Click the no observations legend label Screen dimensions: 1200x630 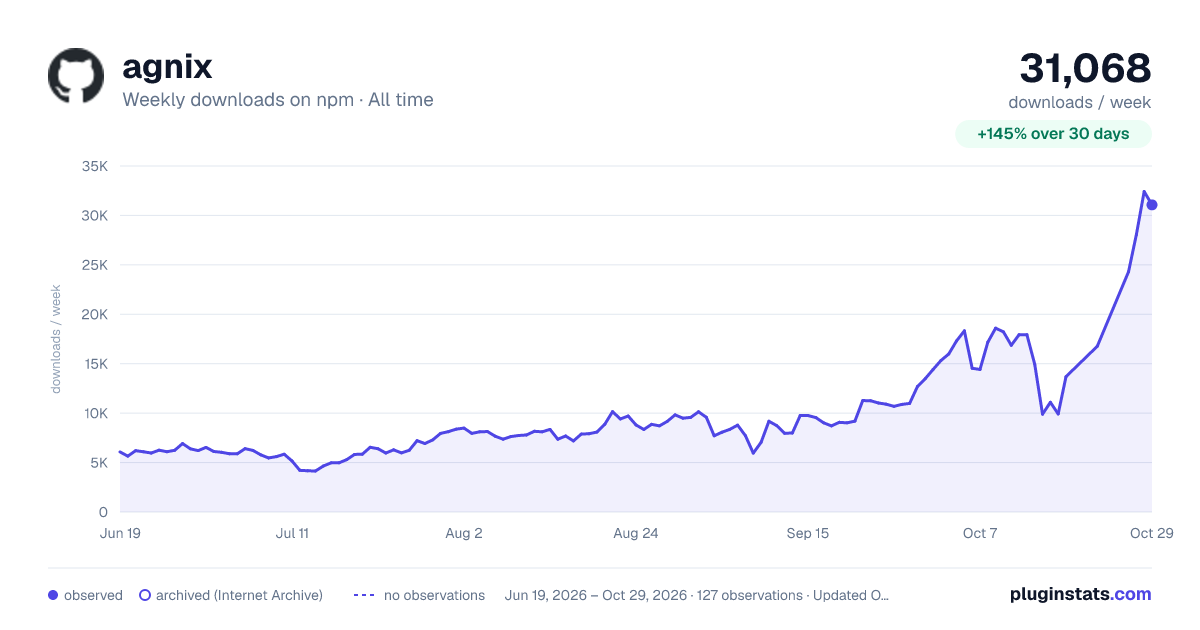[434, 595]
